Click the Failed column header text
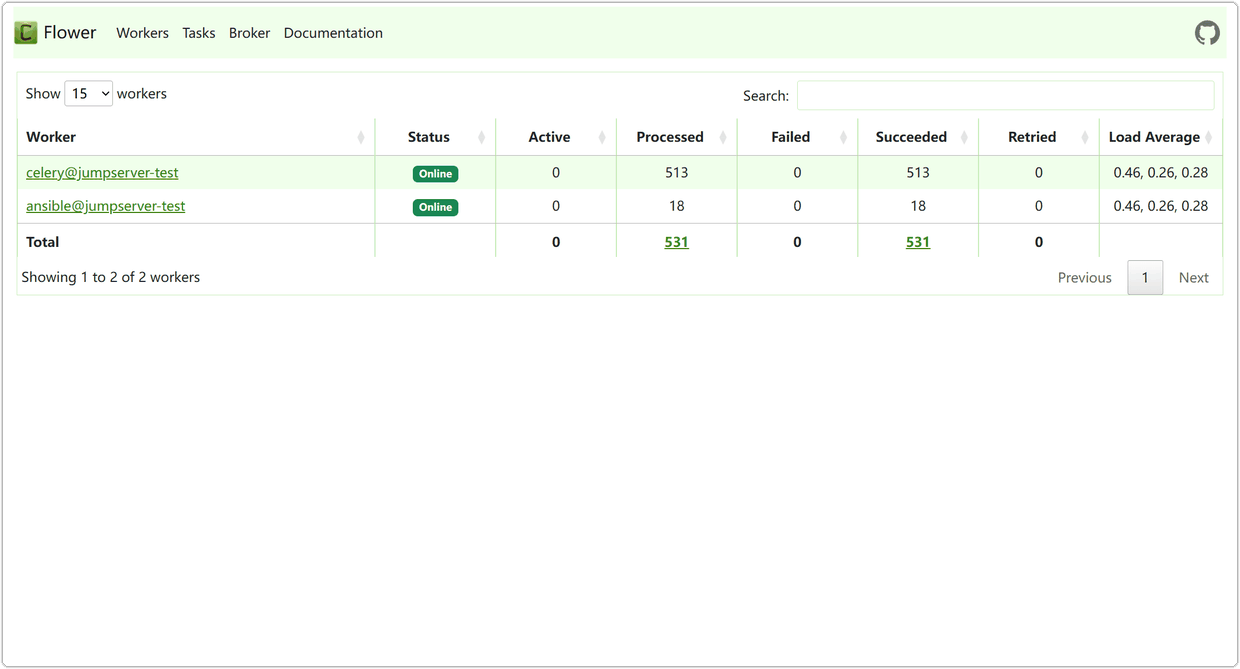This screenshot has height=669, width=1240. pyautogui.click(x=791, y=137)
